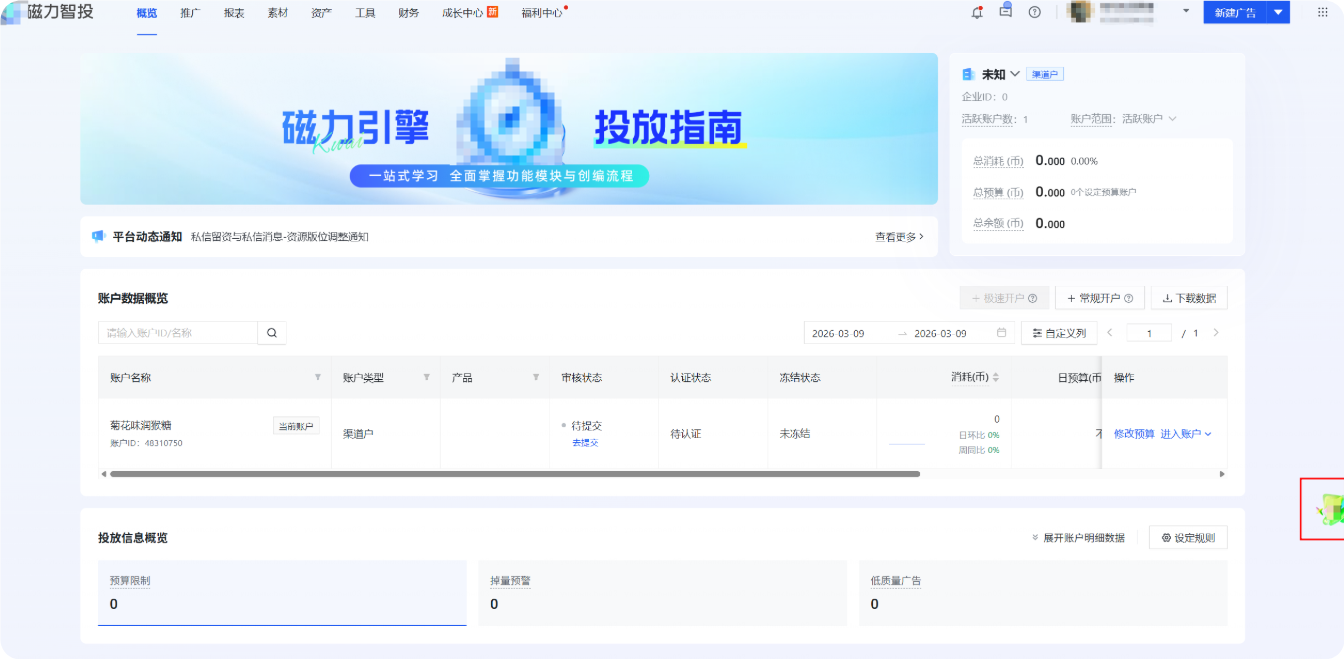Select the 掉量预警 card
Viewport: 1344px width, 659px height.
662,593
